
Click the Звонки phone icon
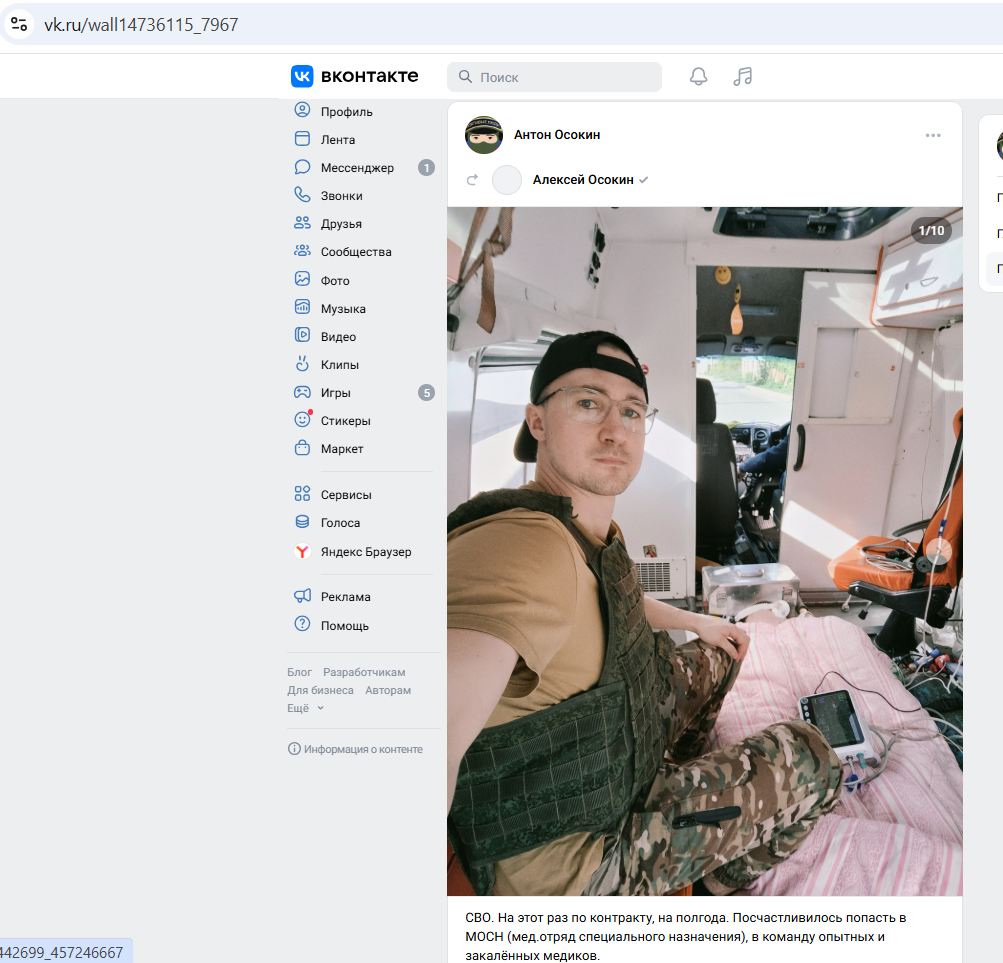(302, 195)
